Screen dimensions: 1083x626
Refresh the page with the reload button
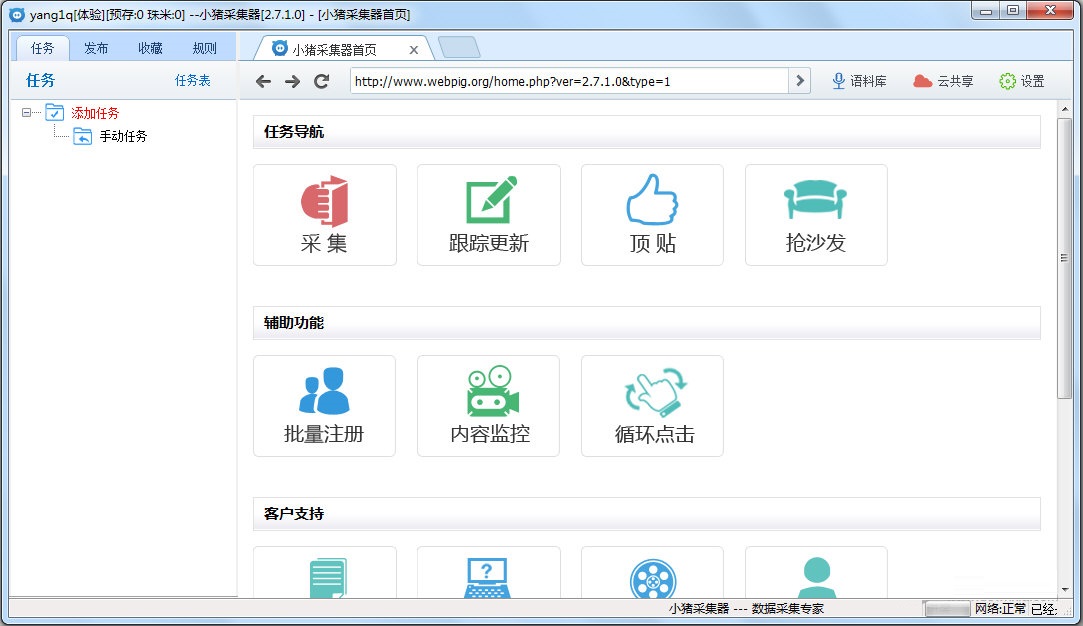(320, 81)
